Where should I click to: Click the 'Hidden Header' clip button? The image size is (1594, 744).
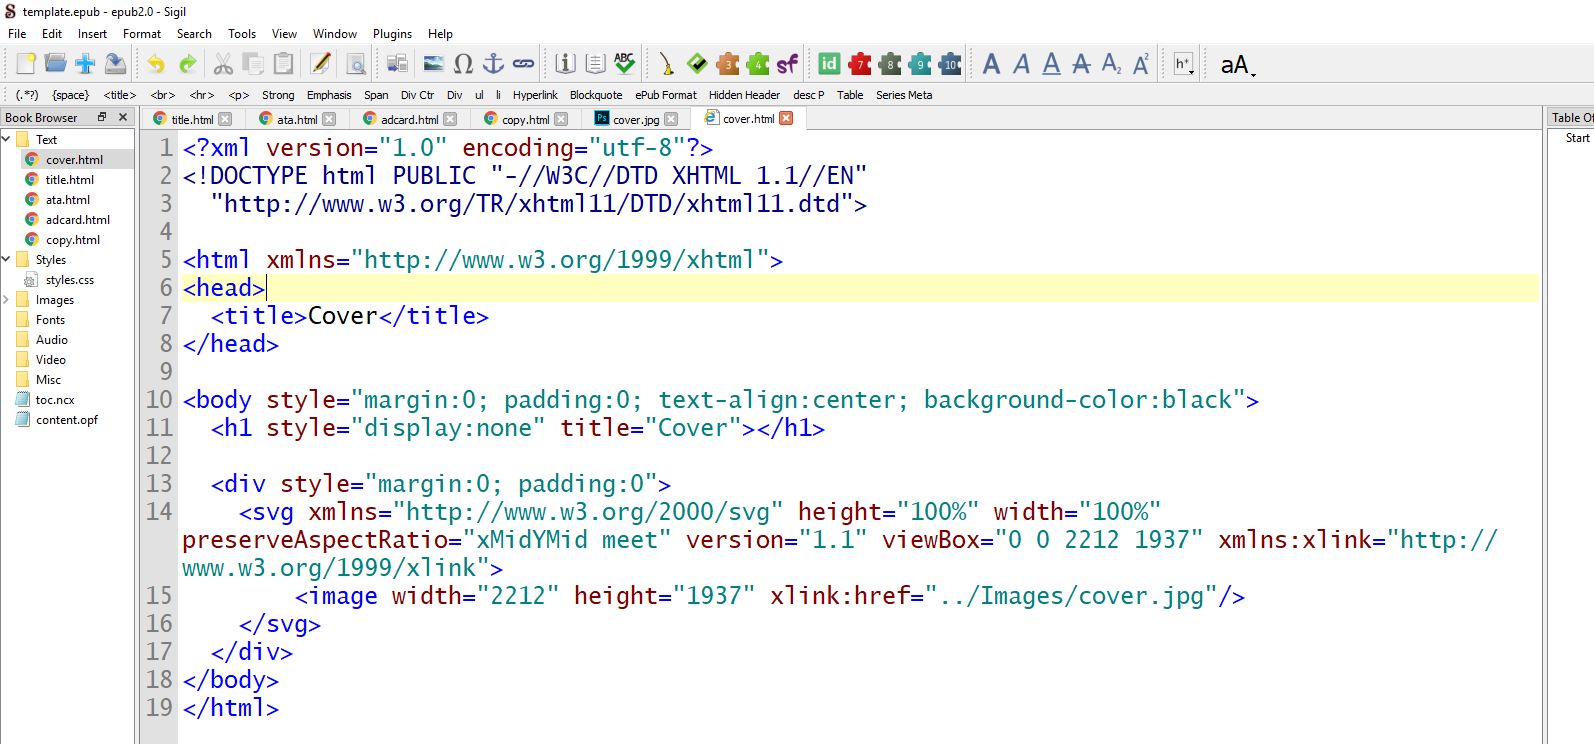[744, 95]
